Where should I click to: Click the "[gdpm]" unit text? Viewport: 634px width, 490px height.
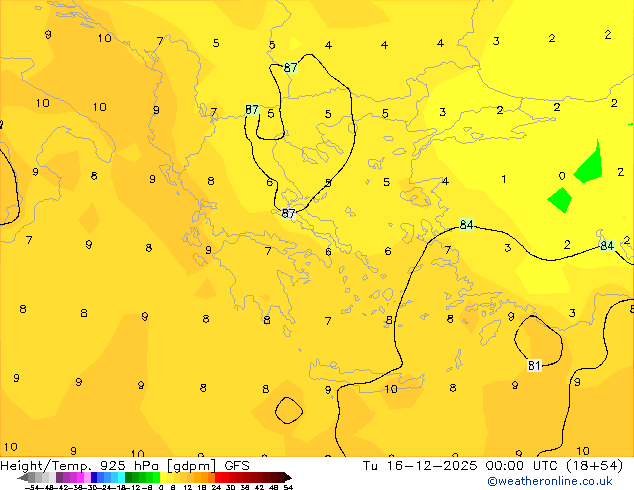[x=192, y=466]
